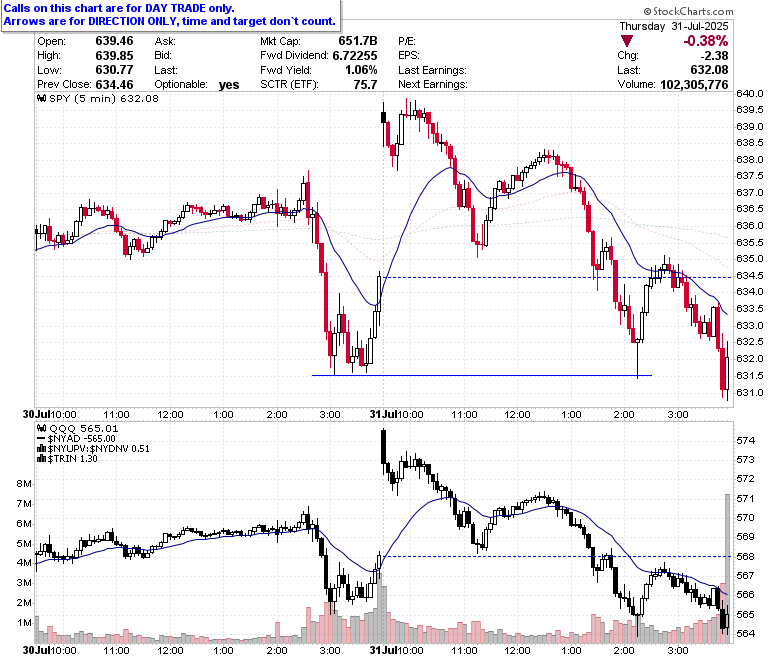Click the 5M volume axis label
Viewport: 780px width, 659px height.
coord(24,544)
